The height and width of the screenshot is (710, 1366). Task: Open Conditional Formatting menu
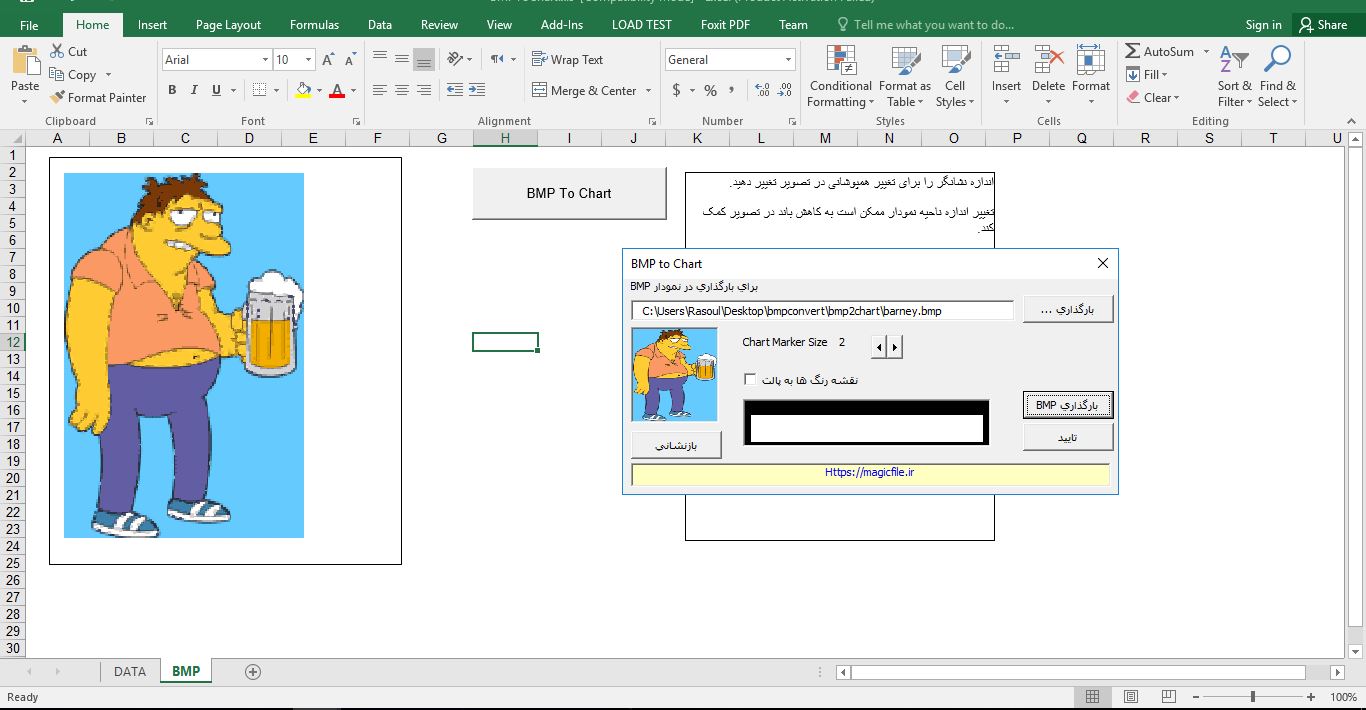pyautogui.click(x=840, y=77)
